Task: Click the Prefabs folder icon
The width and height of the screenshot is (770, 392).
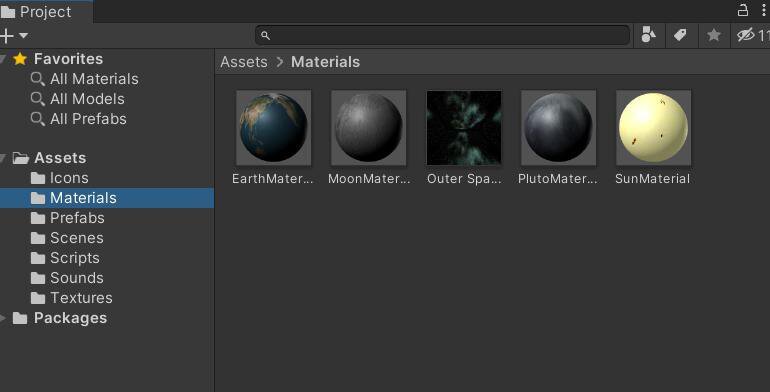Action: 38,218
